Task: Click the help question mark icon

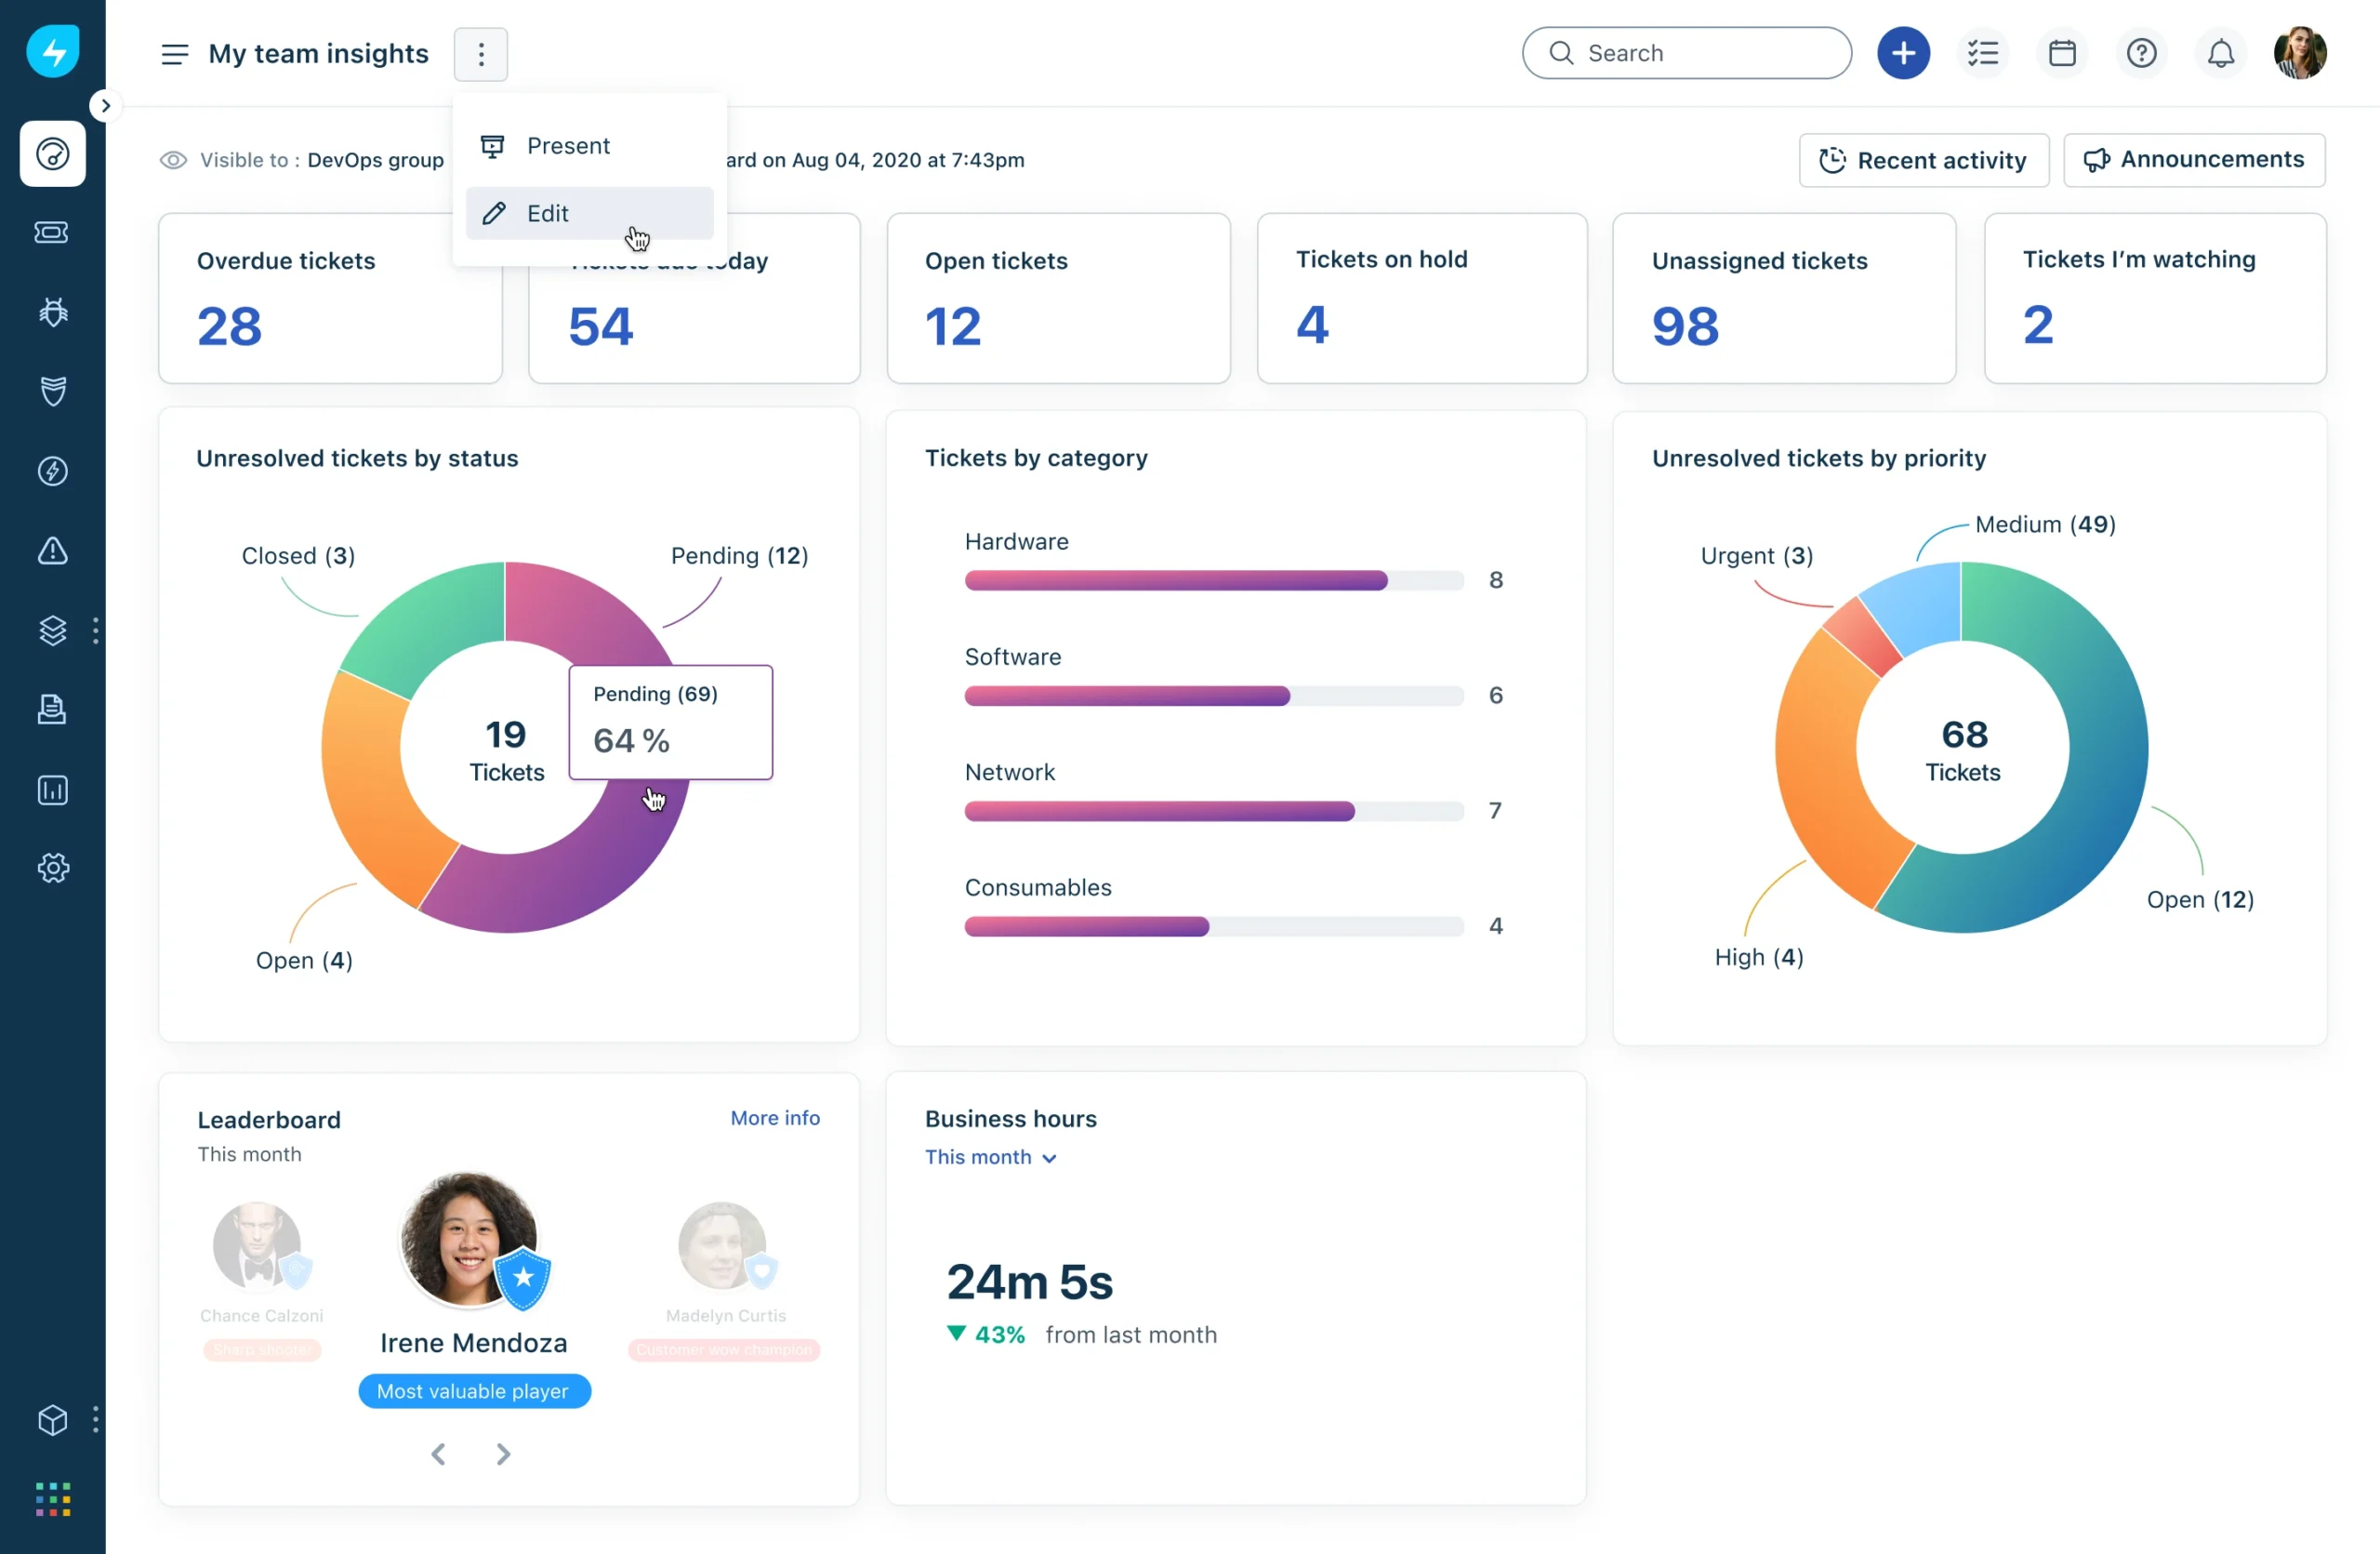Action: click(2141, 53)
